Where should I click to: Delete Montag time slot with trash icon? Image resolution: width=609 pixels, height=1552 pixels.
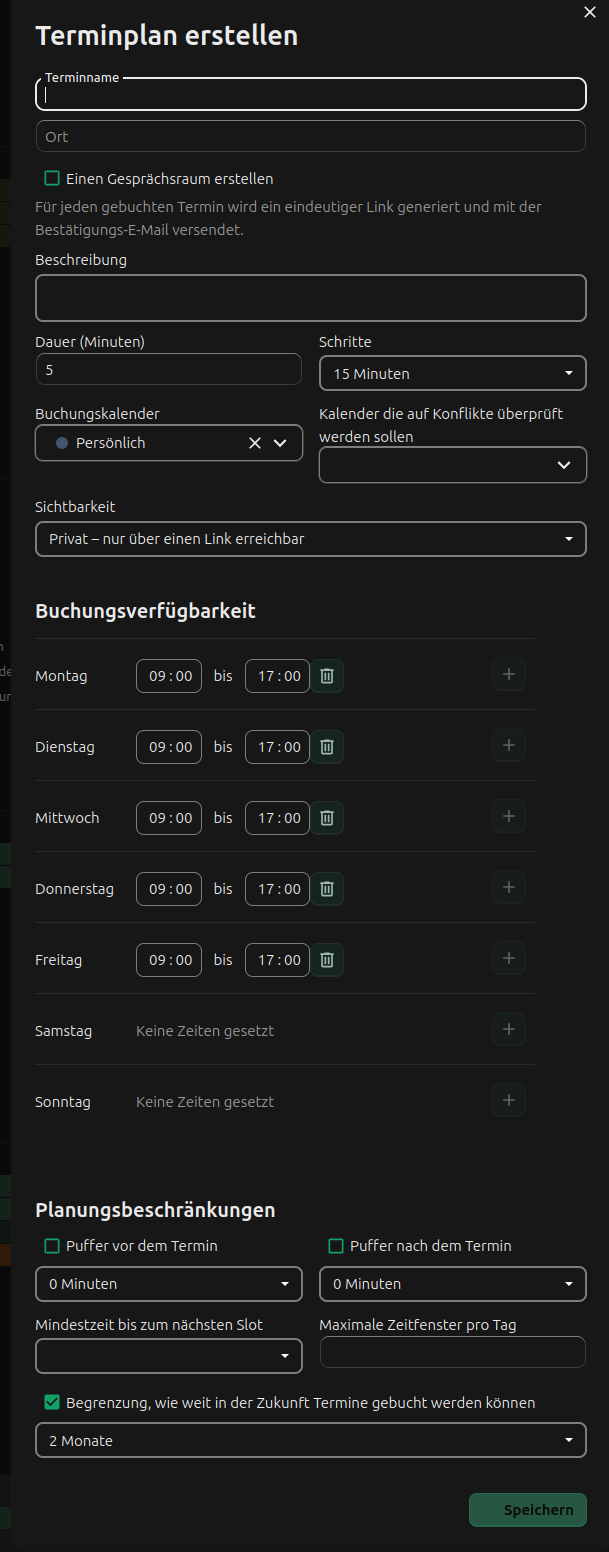point(327,676)
